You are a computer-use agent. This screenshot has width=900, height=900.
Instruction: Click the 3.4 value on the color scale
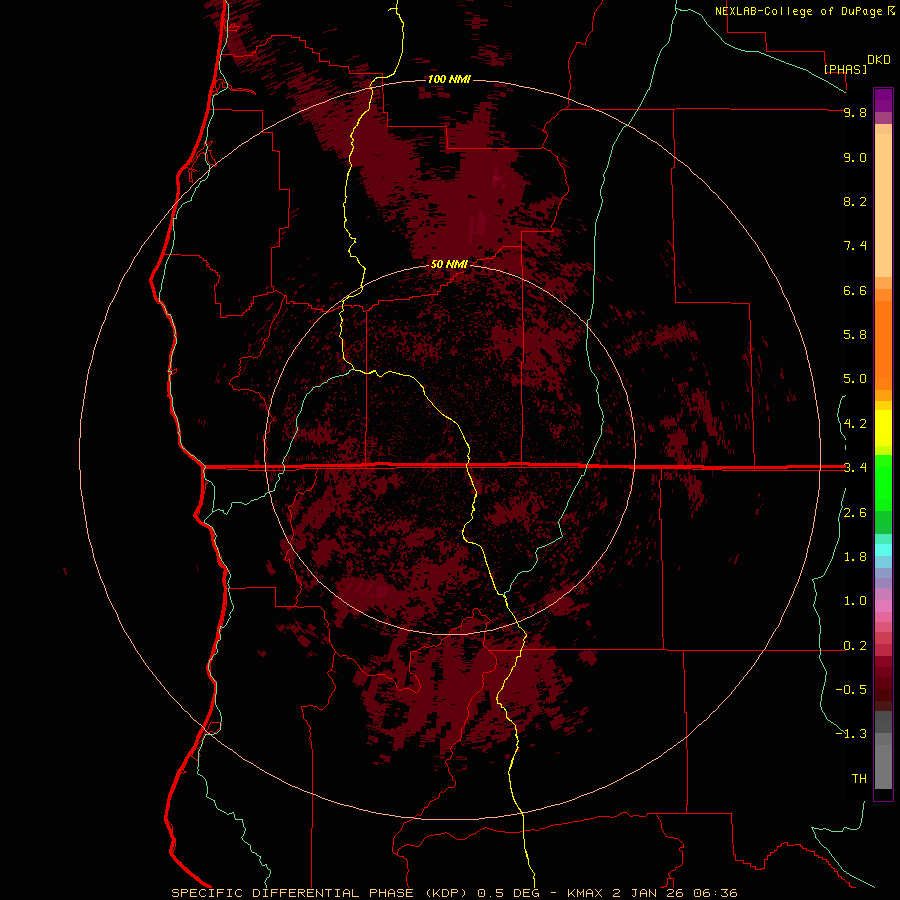point(855,468)
